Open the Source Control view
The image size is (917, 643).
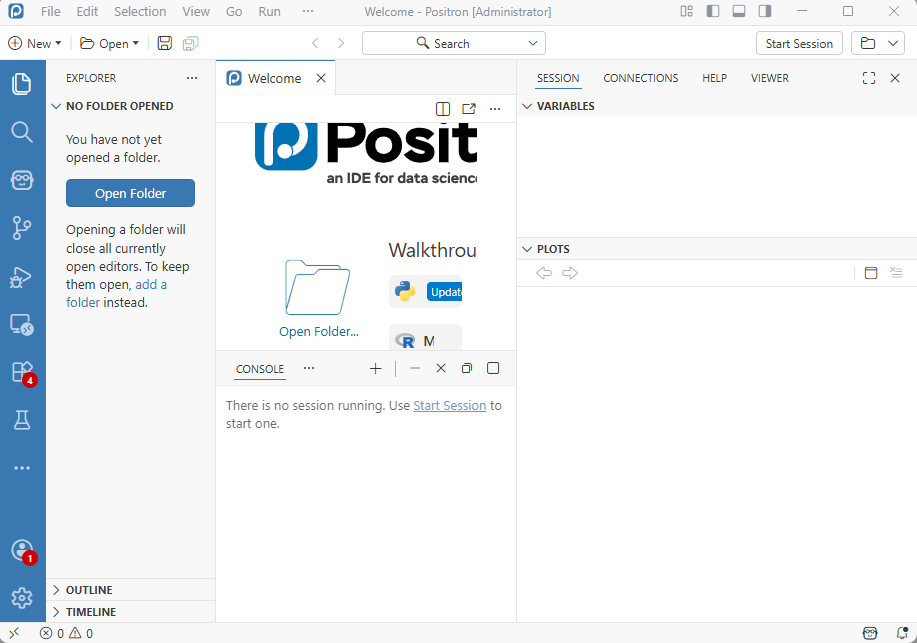(x=22, y=228)
